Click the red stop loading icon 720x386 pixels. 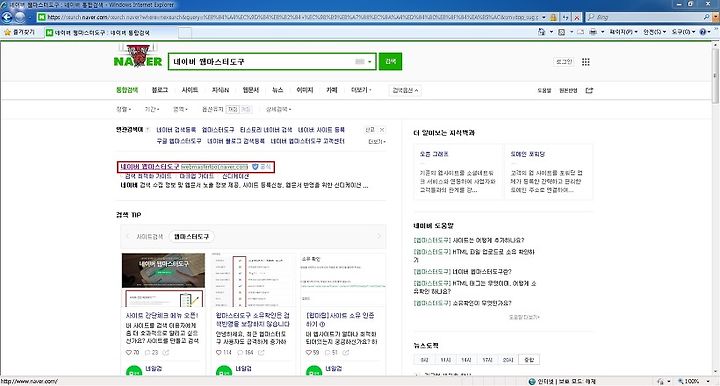click(x=577, y=17)
